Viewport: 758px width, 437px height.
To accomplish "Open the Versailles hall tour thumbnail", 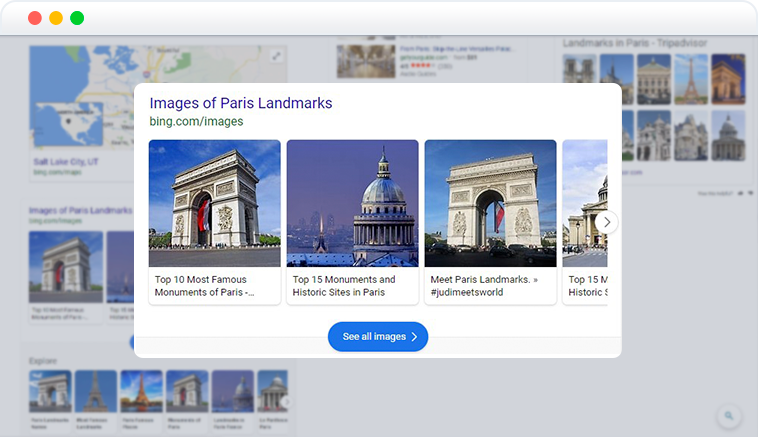I will point(366,61).
